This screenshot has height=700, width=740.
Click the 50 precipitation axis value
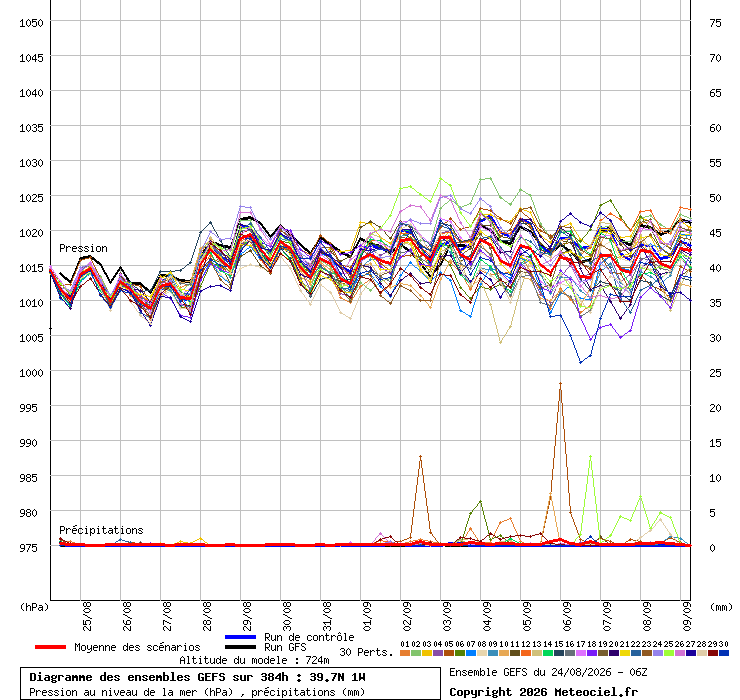[715, 198]
